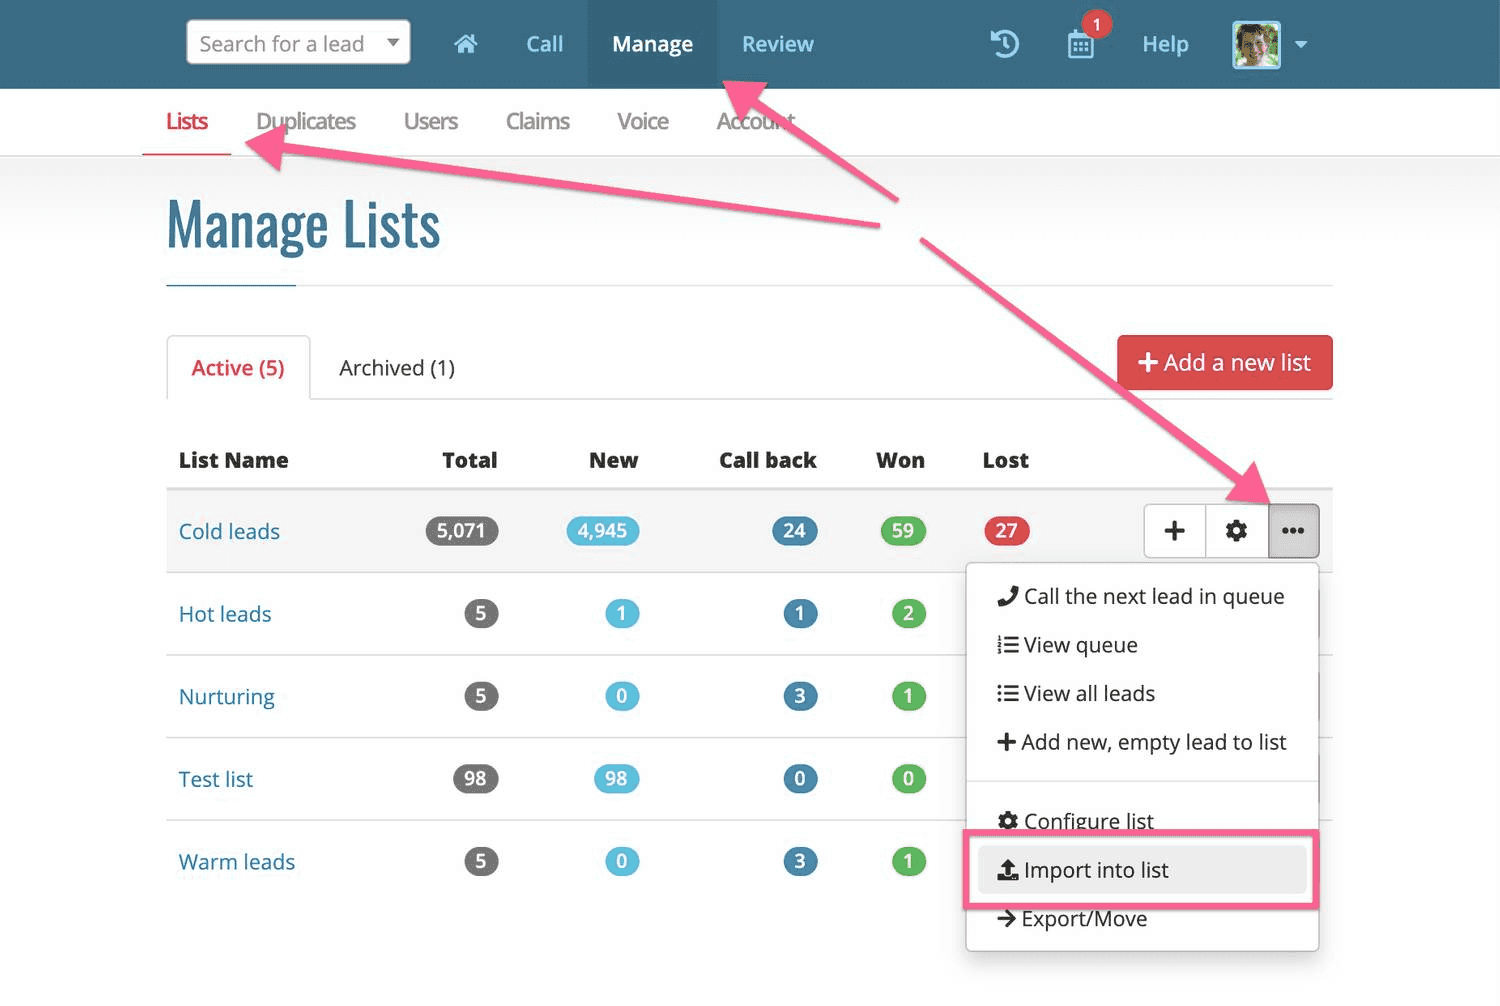1500x1006 pixels.
Task: Open the Help link
Action: click(x=1165, y=44)
